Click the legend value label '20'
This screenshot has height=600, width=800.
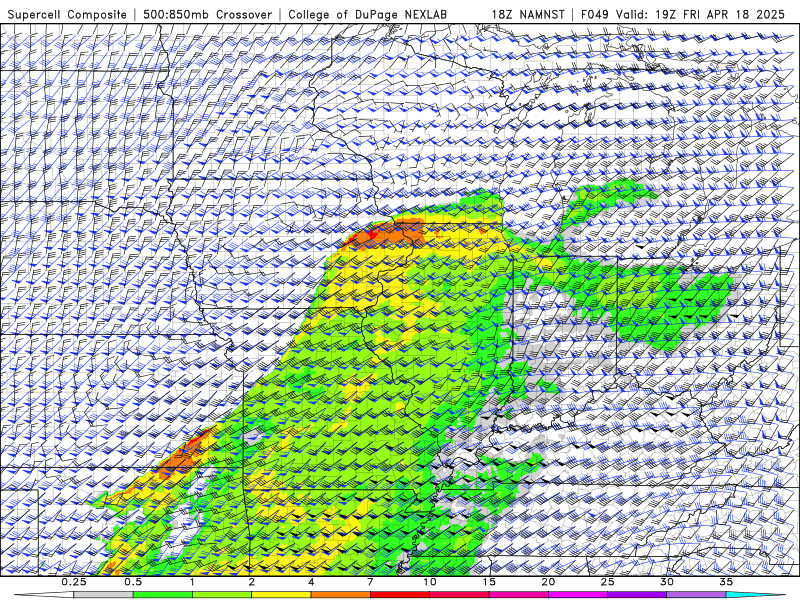coord(548,582)
